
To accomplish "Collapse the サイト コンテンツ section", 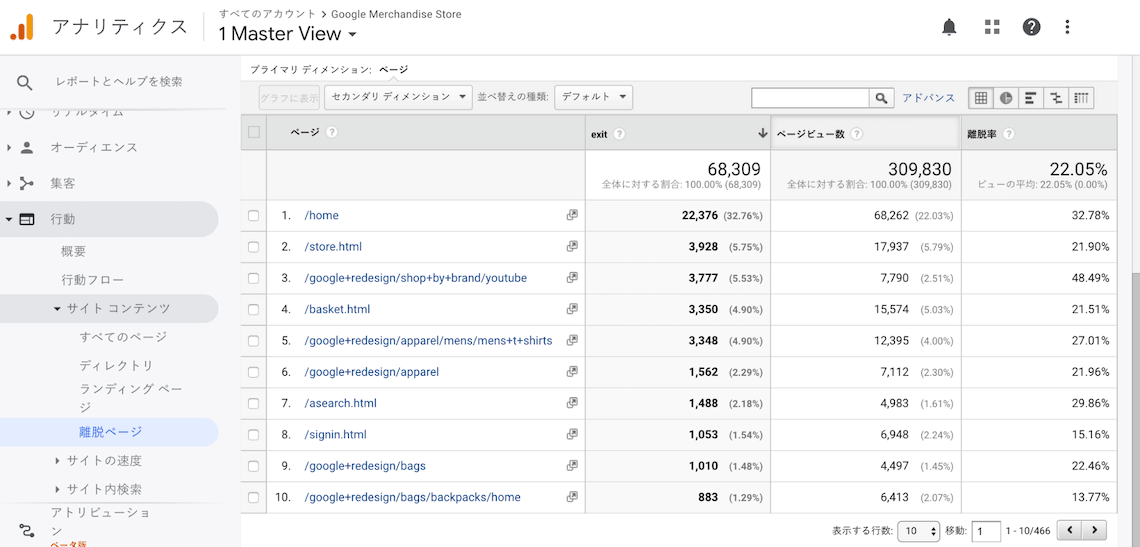I will [57, 309].
